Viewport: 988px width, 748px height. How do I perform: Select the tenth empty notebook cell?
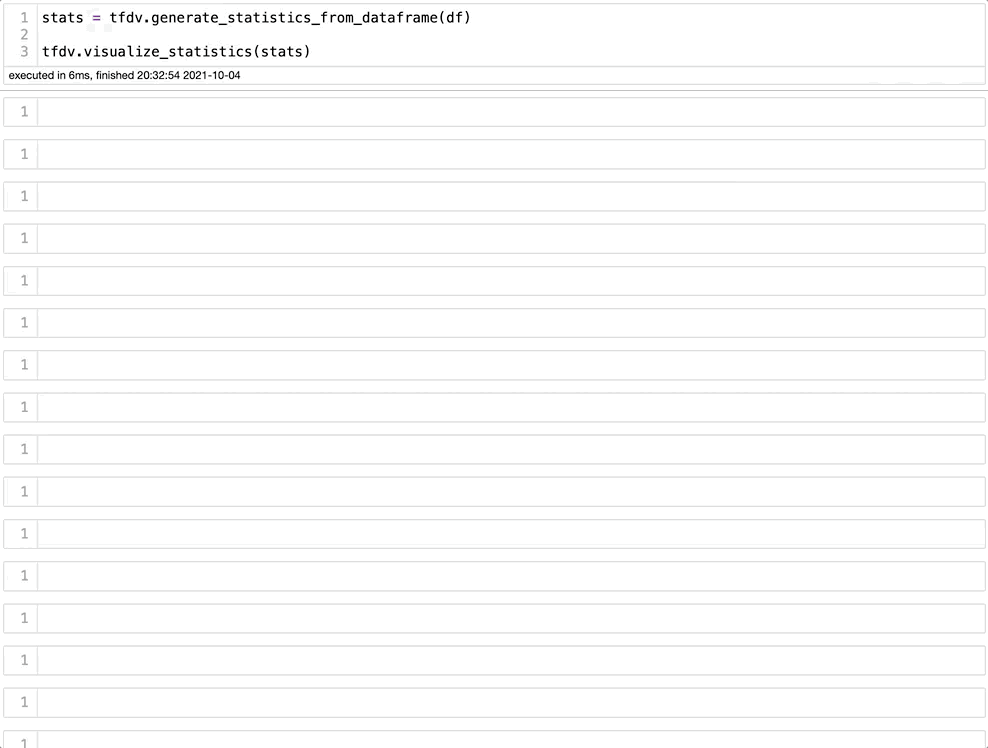510,492
